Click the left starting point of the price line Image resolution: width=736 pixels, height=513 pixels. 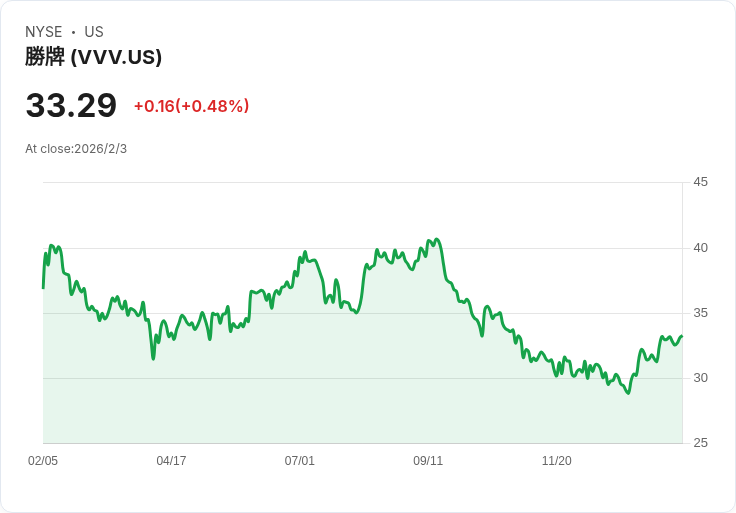pos(43,288)
